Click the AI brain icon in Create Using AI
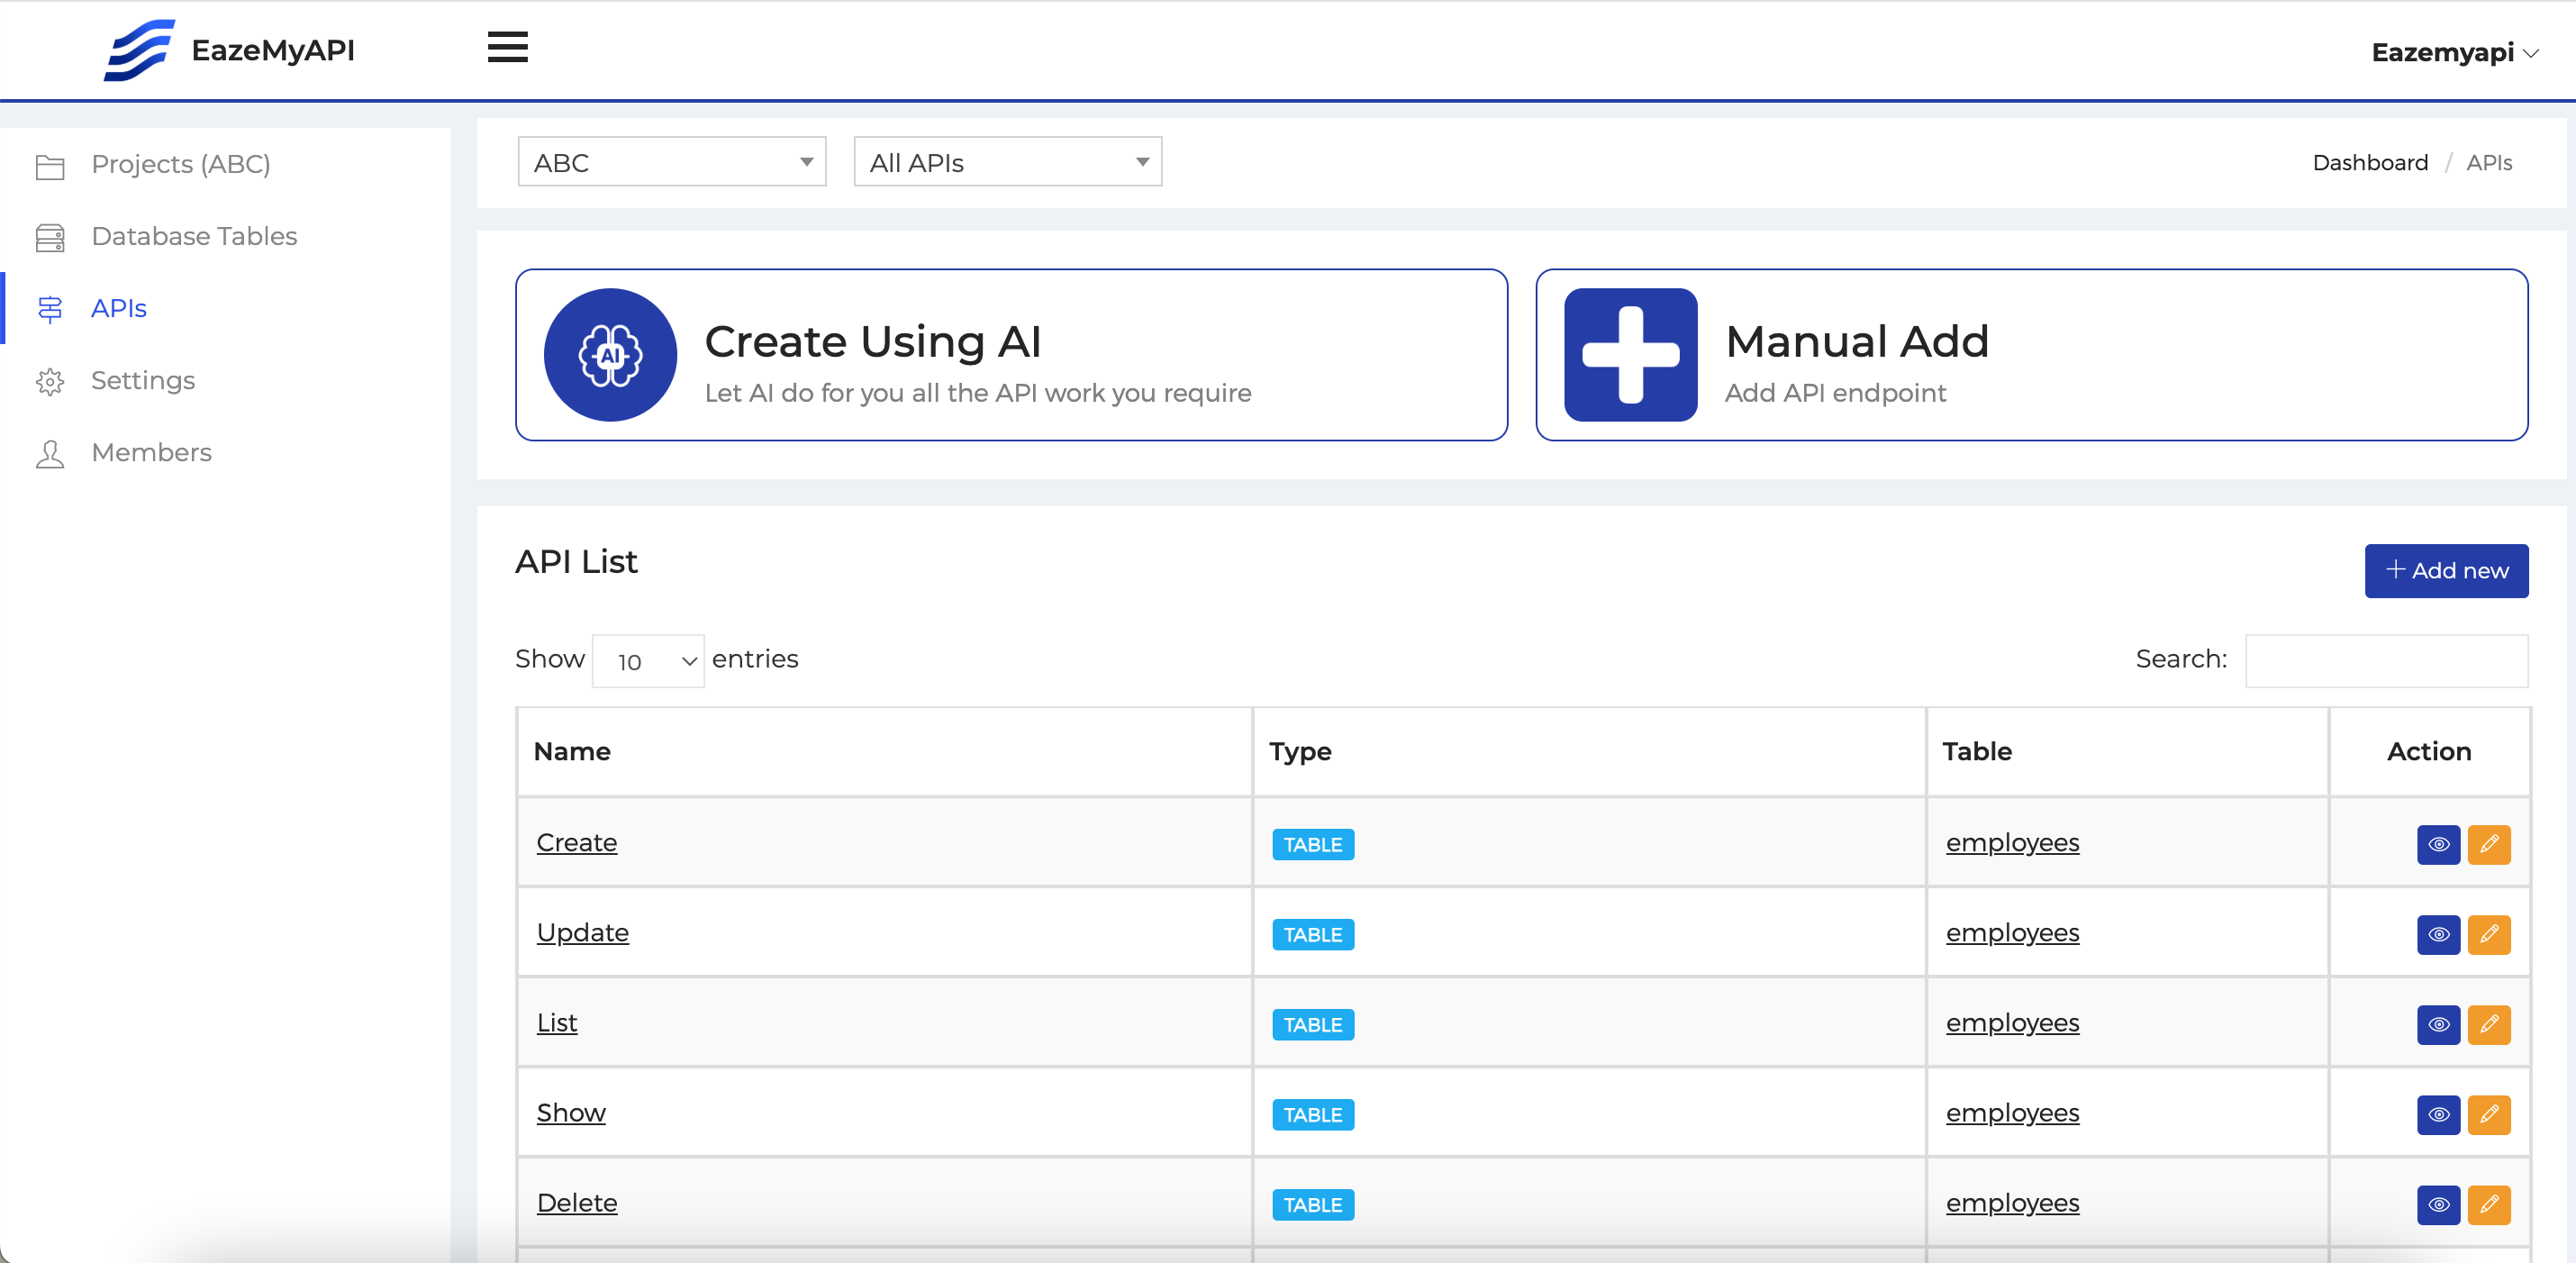 tap(610, 354)
